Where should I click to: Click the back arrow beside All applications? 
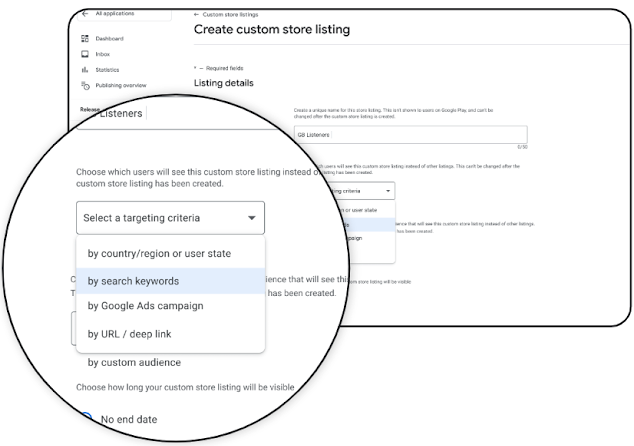(85, 13)
